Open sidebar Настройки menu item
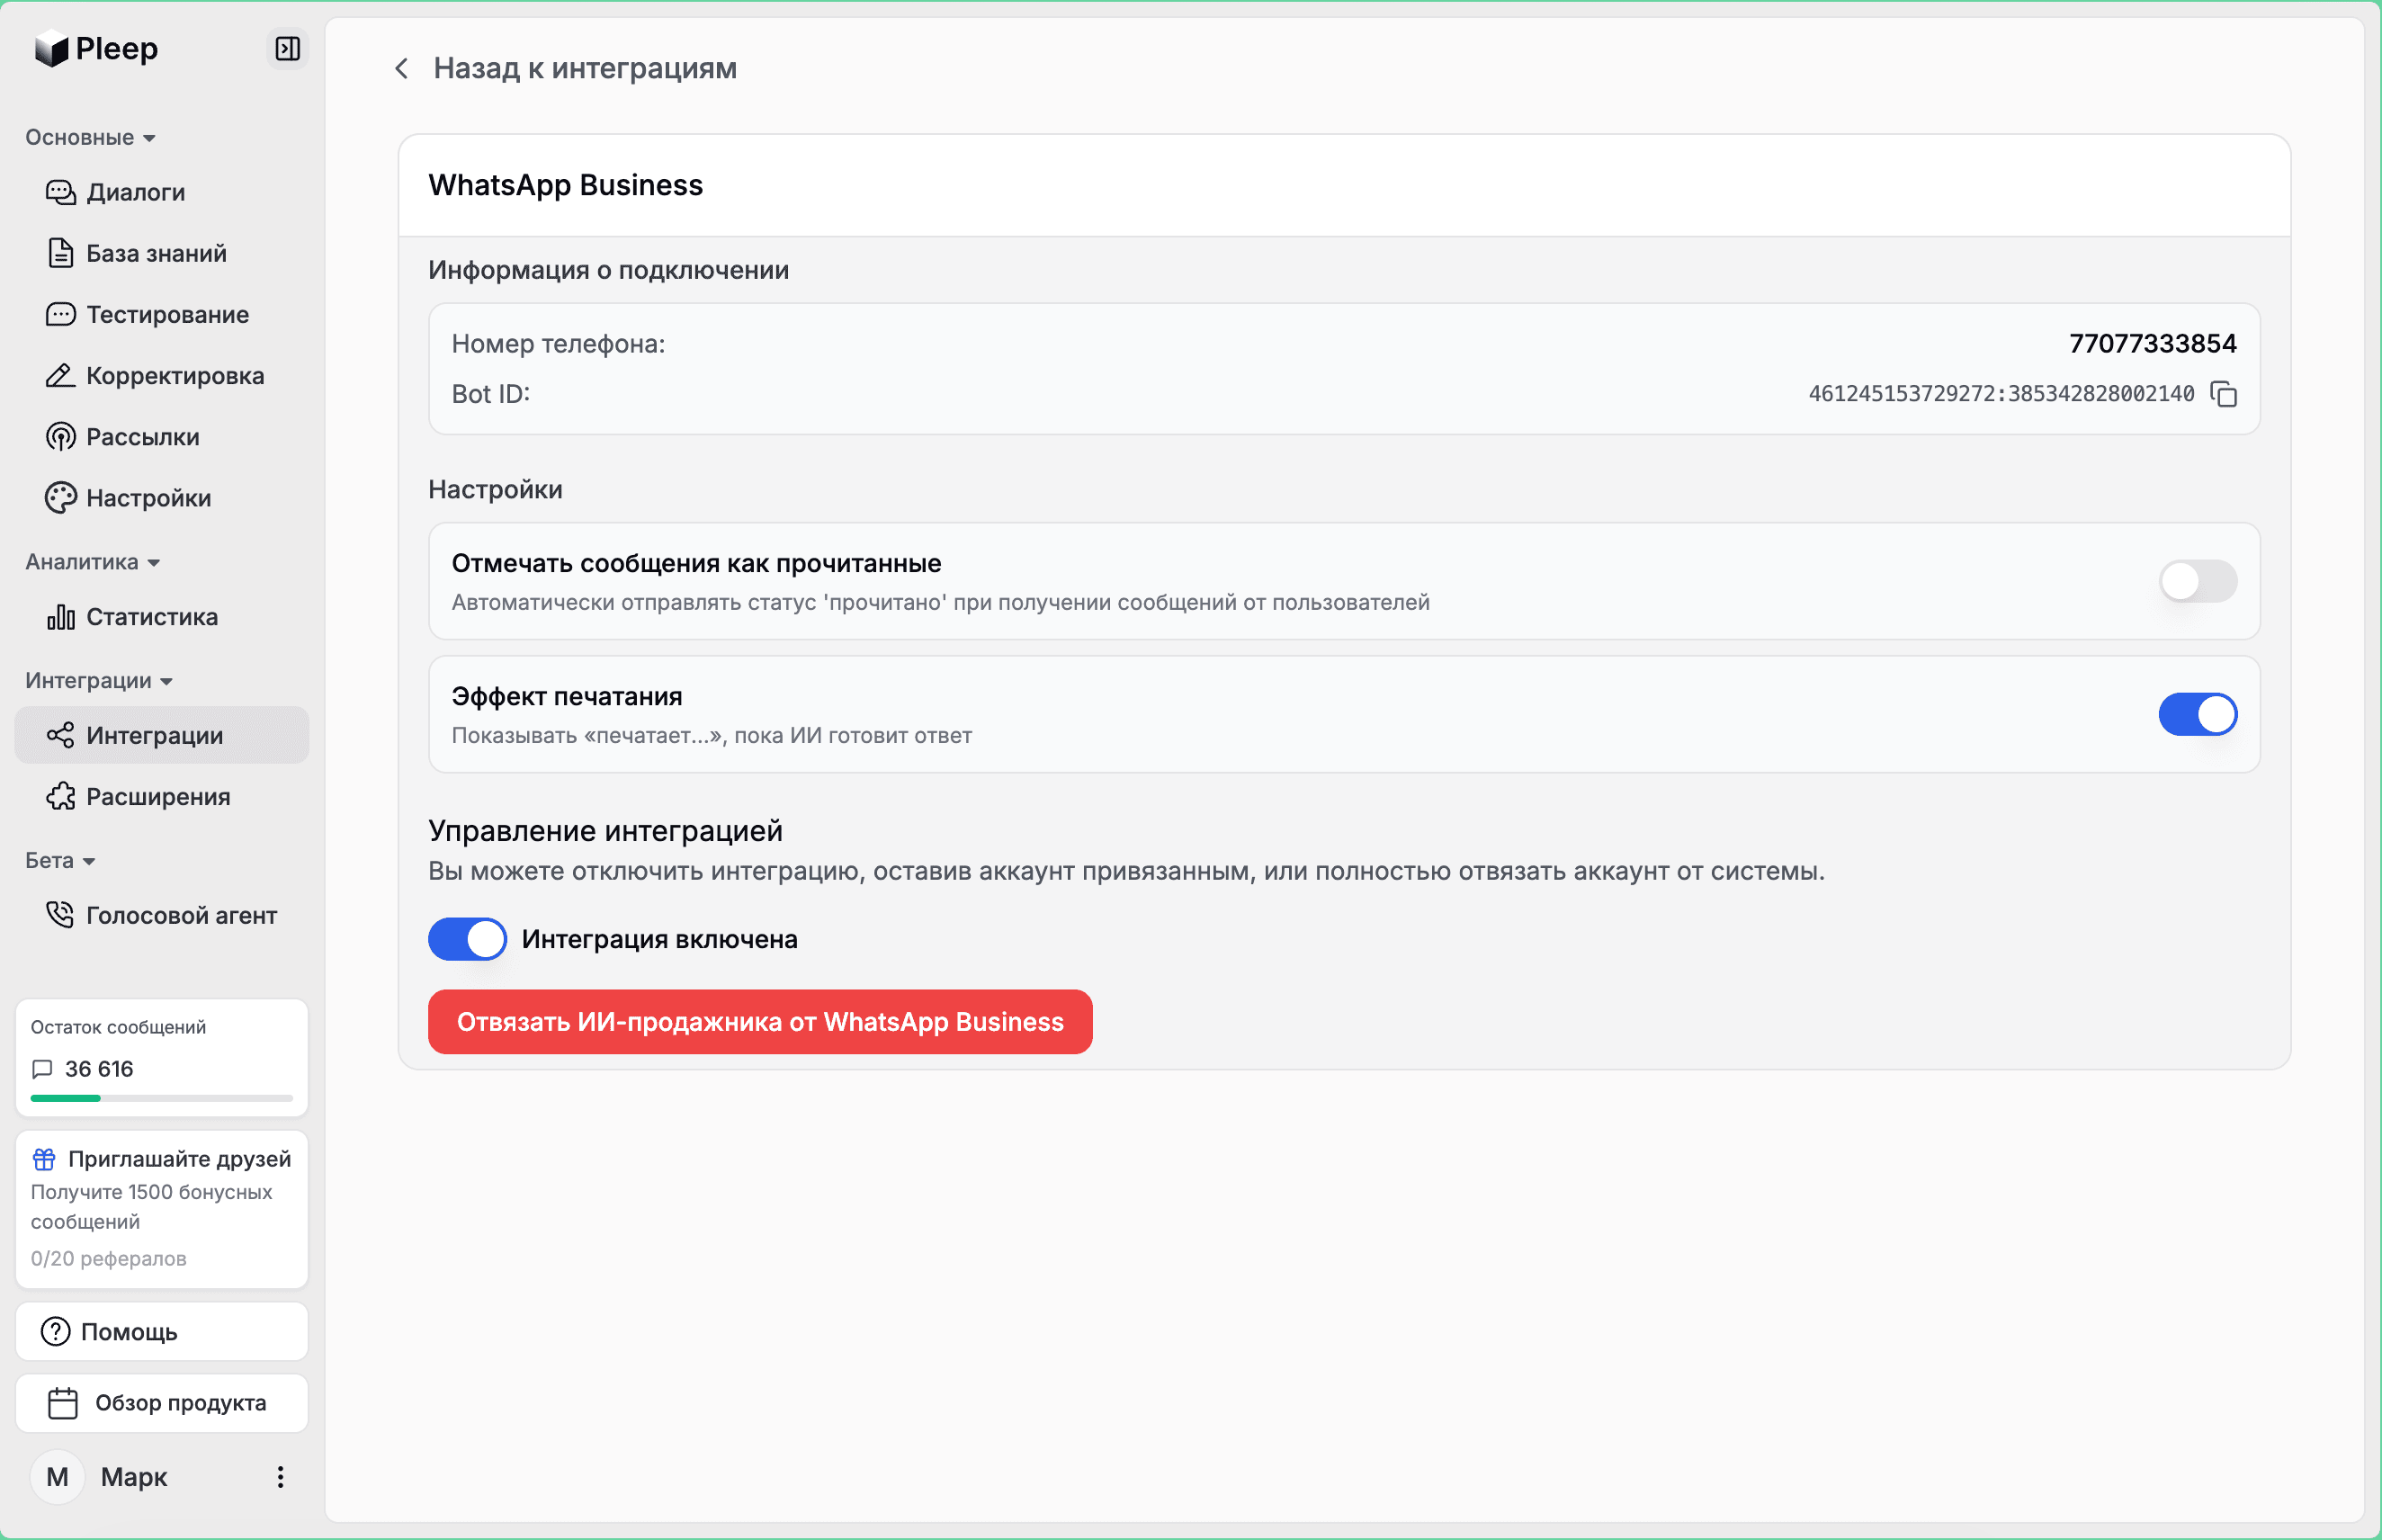Screen dimensions: 2382x1540 tap(162, 498)
